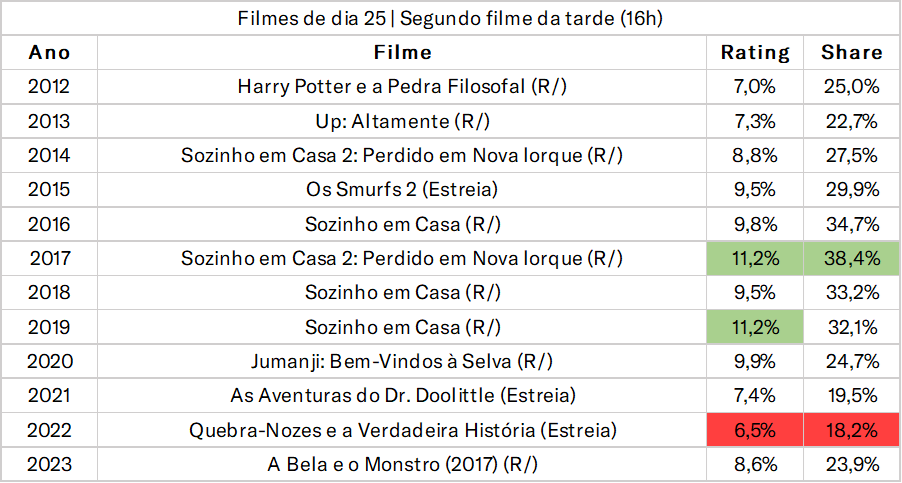Select As Aventuras do Dr. Doolittle cell
Screen dimensions: 902x483
pyautogui.click(x=402, y=396)
